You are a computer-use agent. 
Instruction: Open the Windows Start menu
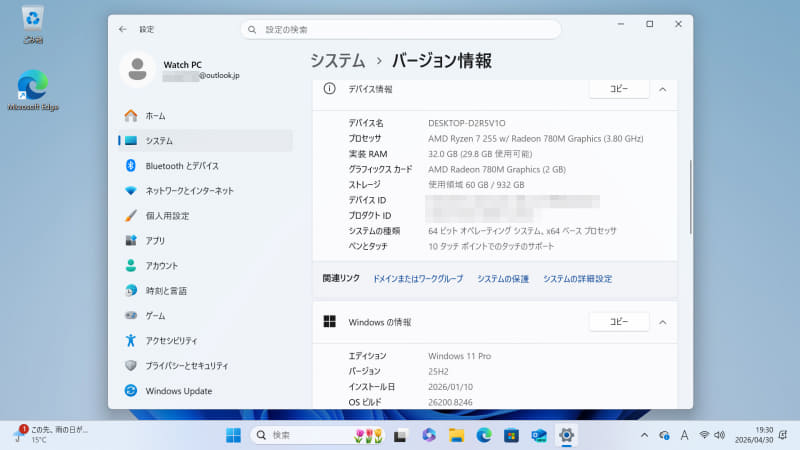pyautogui.click(x=233, y=435)
